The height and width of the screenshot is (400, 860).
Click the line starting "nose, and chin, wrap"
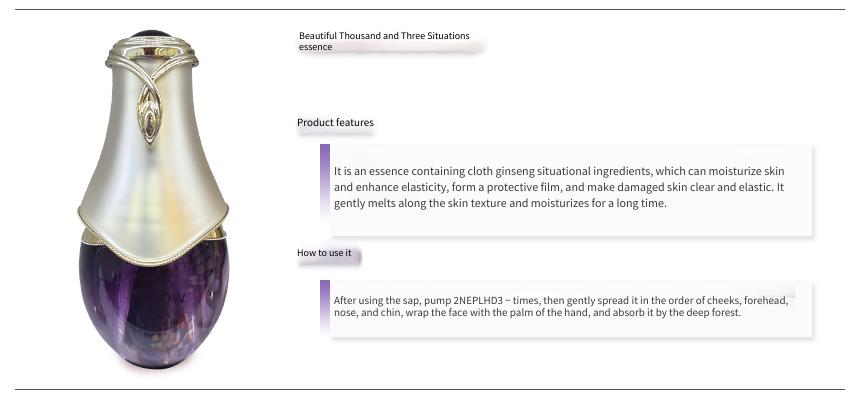coord(538,313)
